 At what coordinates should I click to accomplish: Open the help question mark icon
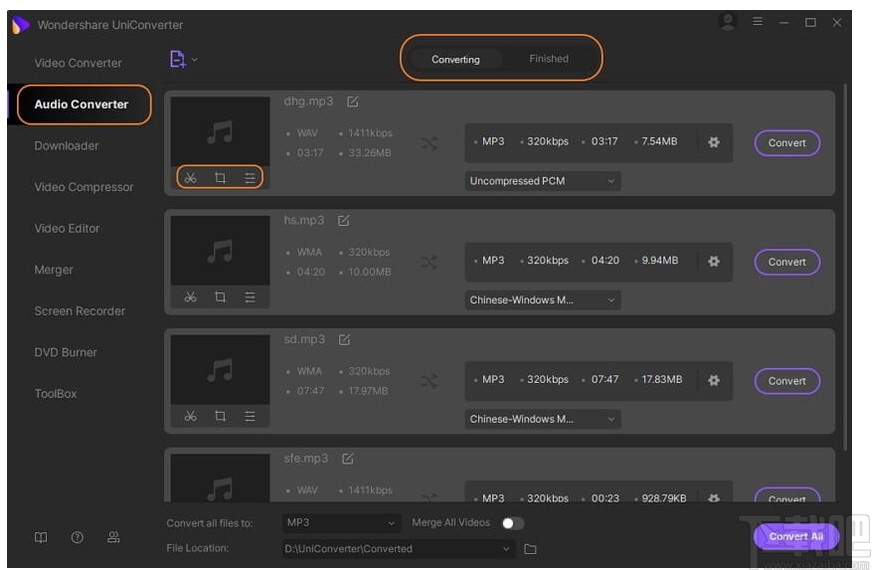(77, 537)
